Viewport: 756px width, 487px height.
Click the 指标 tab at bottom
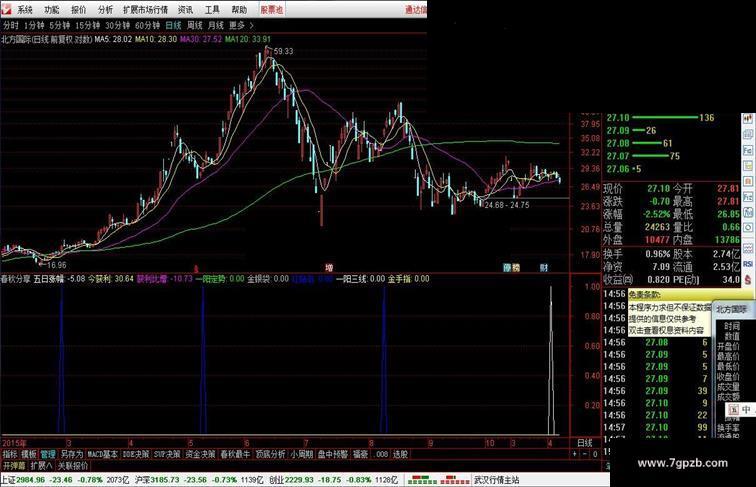point(10,454)
